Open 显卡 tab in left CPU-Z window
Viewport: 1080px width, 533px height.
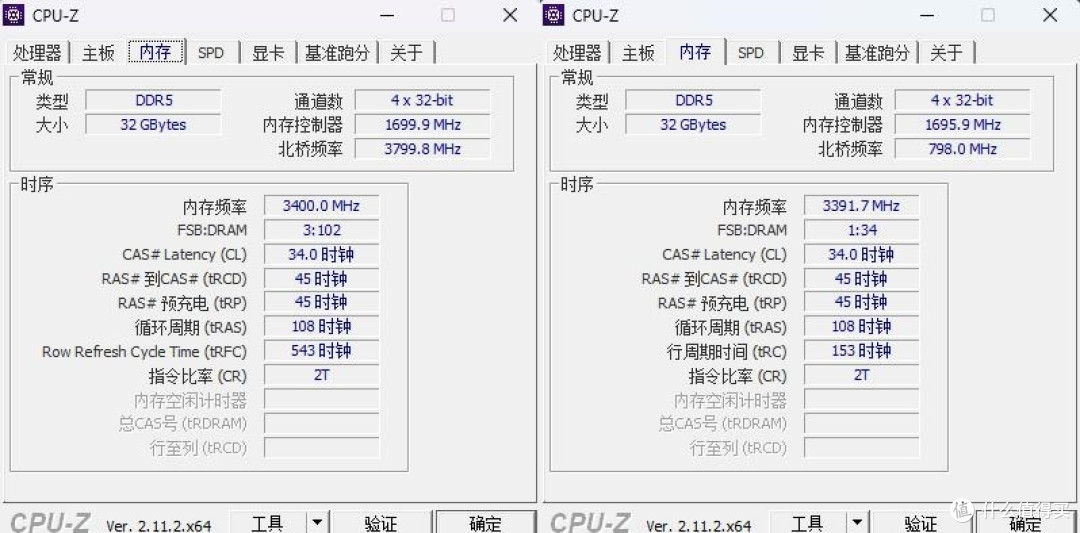tap(269, 53)
